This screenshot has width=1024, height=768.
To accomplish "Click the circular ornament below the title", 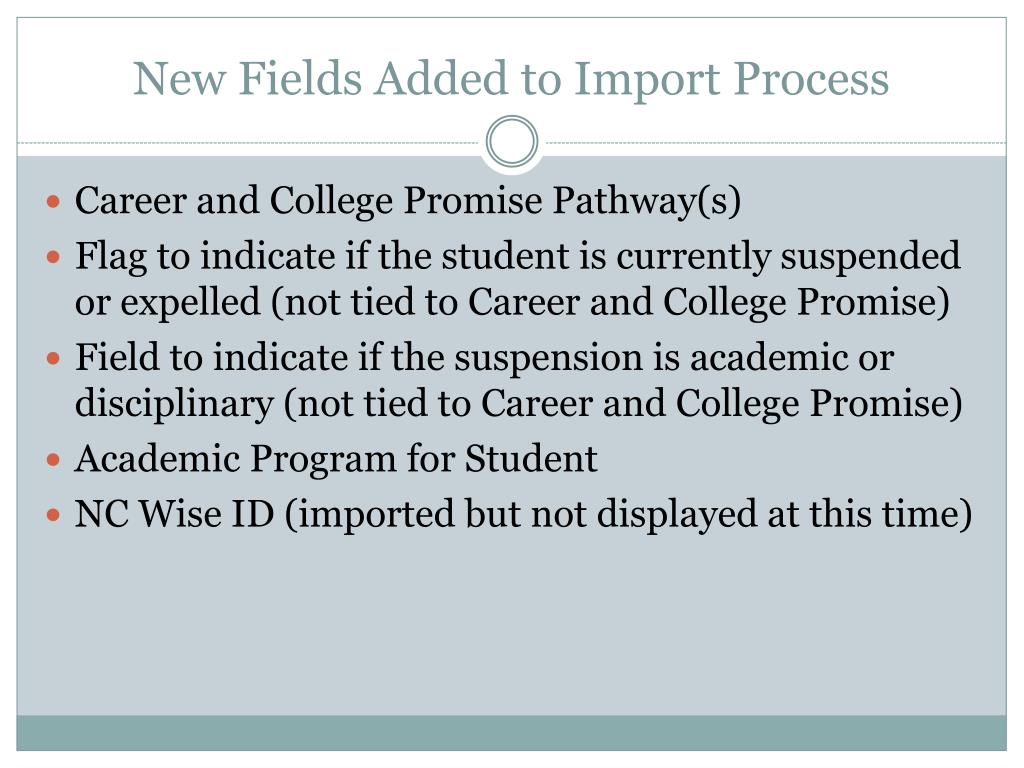I will tap(512, 141).
